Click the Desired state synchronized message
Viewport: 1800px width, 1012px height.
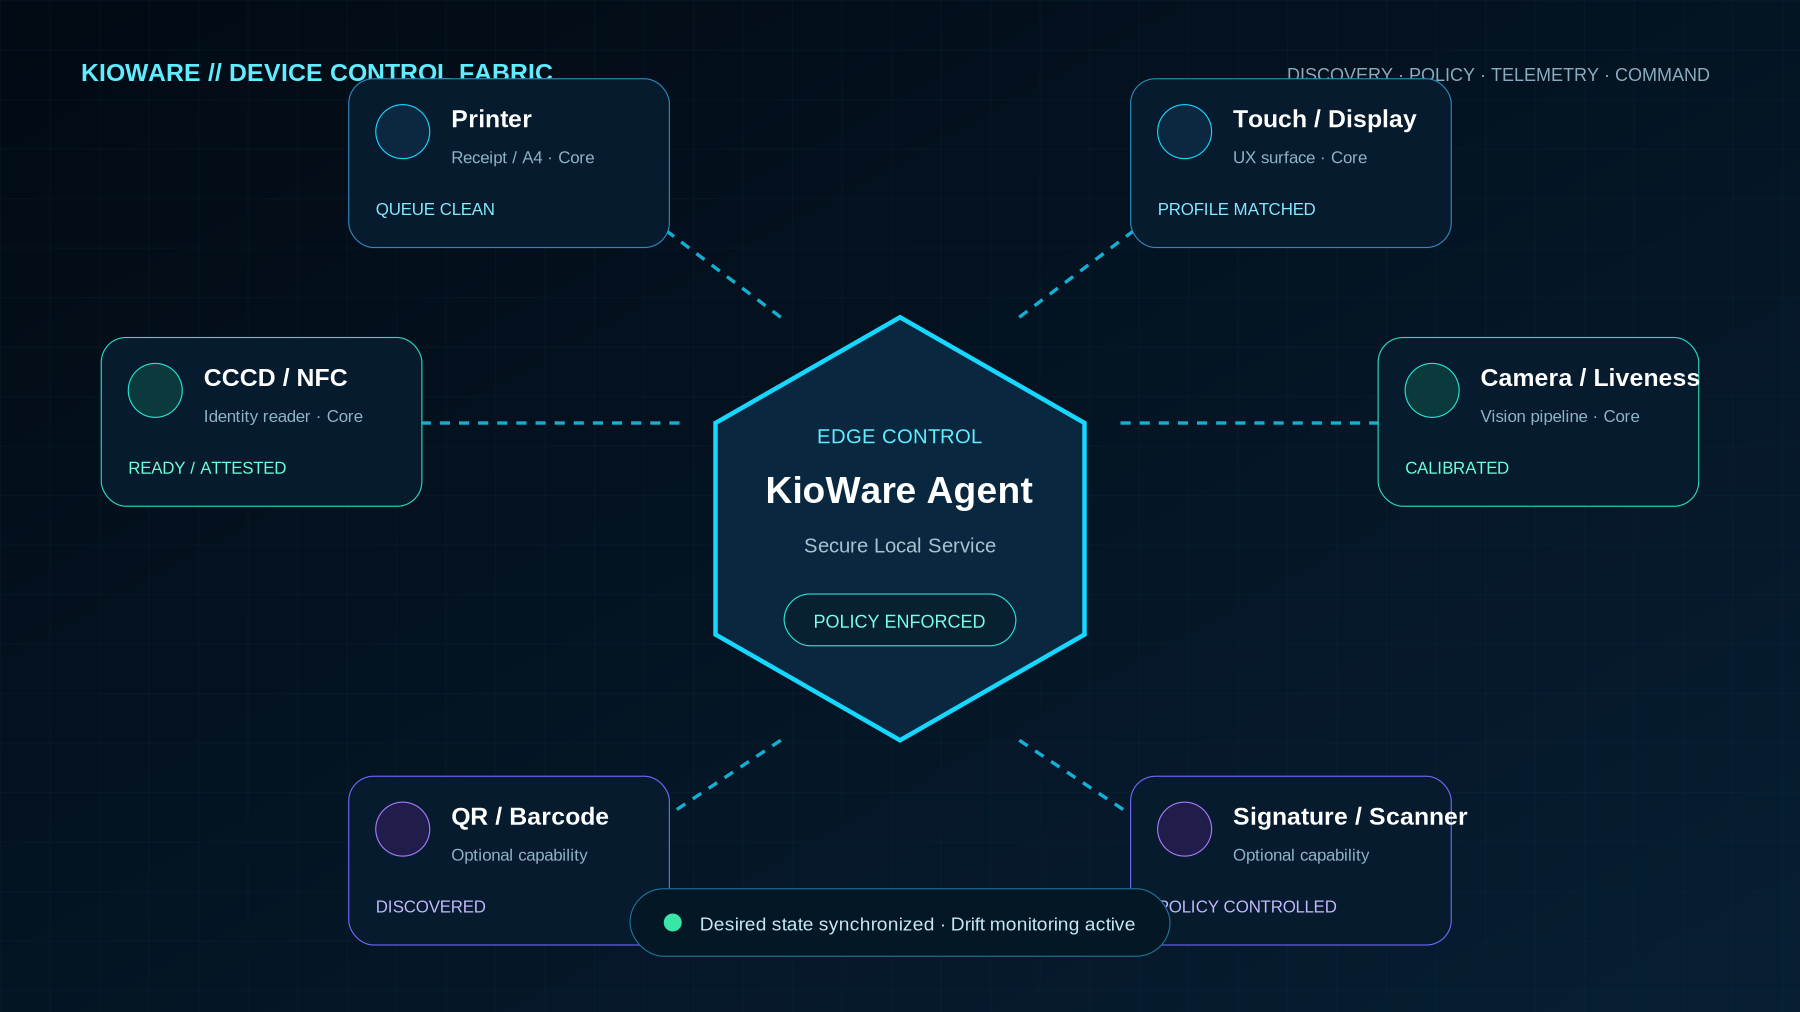[917, 924]
